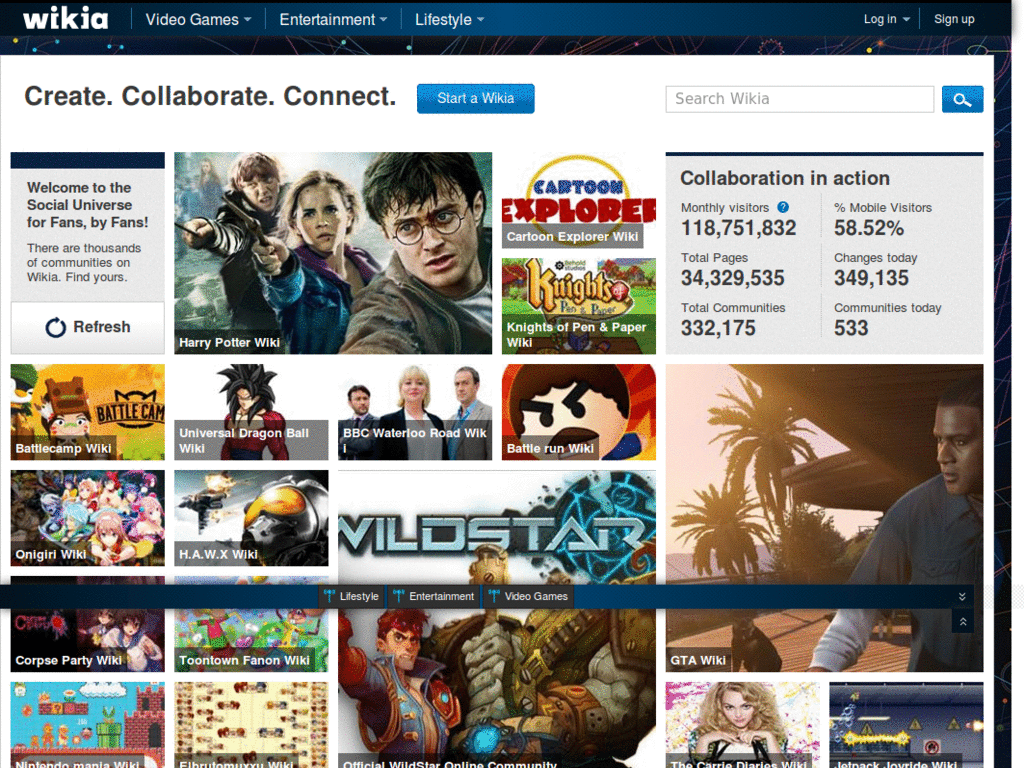Select Lifestyle in the bottom toolbar
1024x768 pixels.
(352, 596)
